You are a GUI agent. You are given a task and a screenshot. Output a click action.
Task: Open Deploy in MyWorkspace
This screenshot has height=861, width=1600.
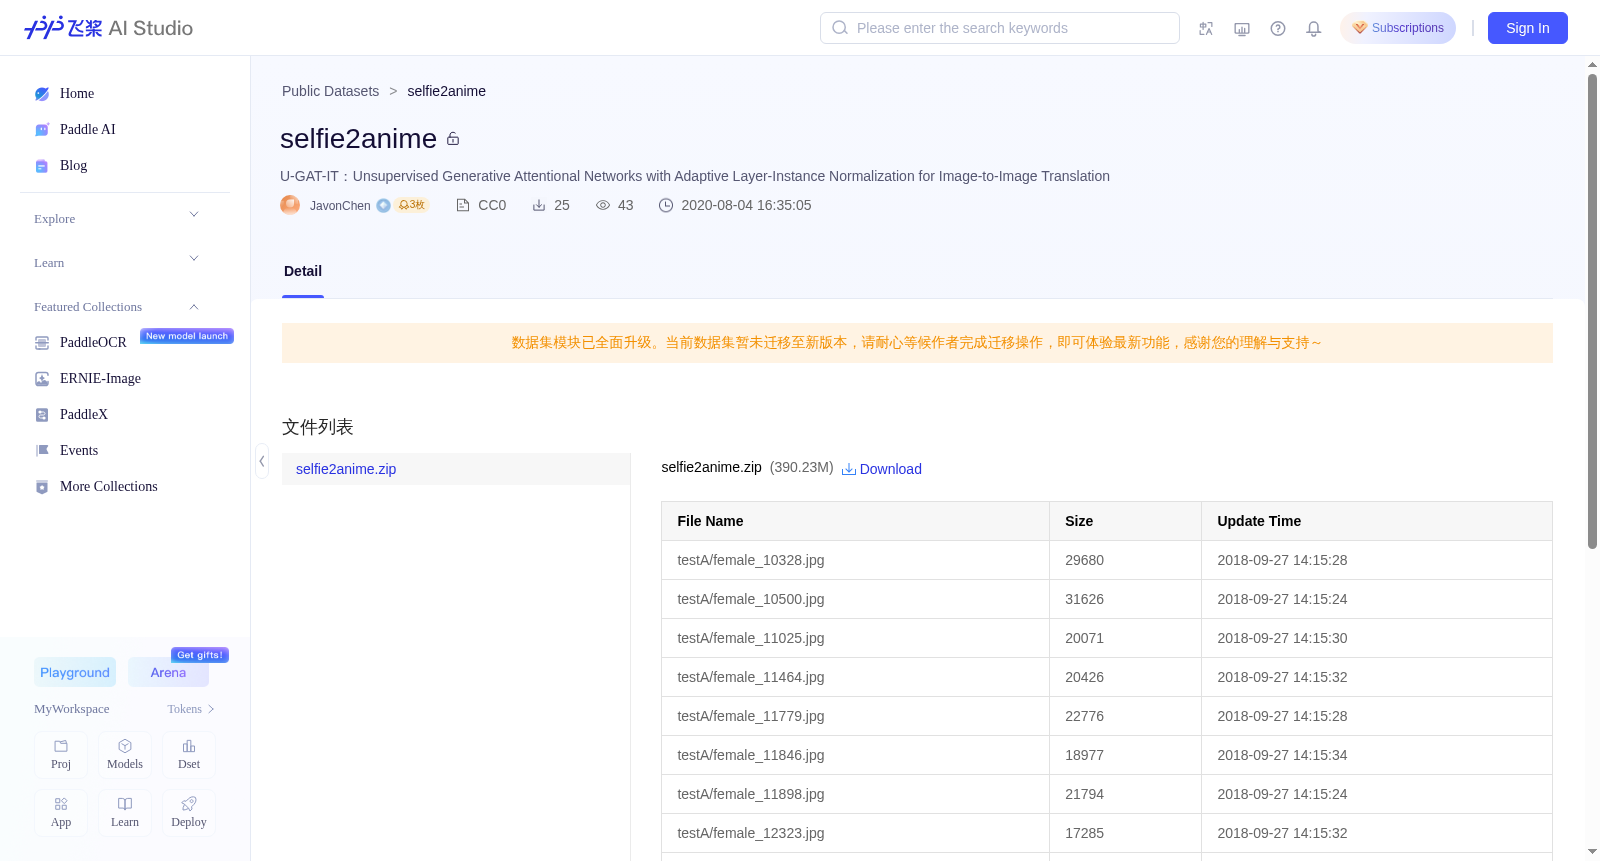(189, 813)
